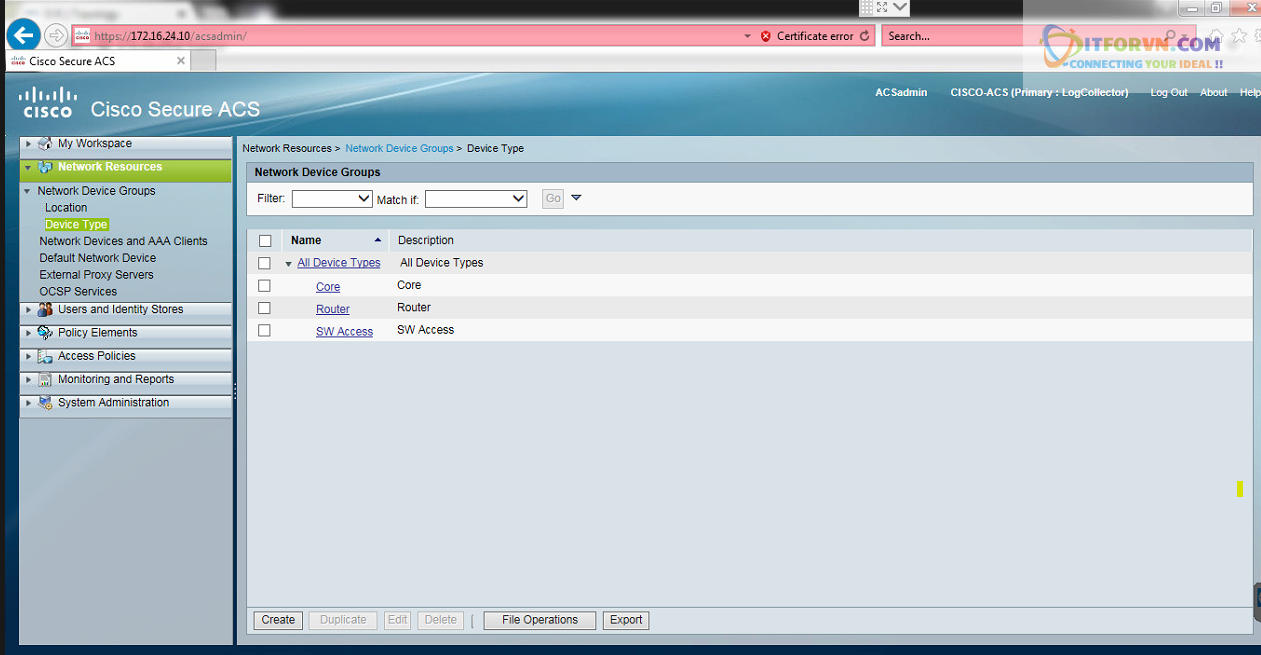Click the Policy Elements icon
1261x655 pixels.
point(45,333)
